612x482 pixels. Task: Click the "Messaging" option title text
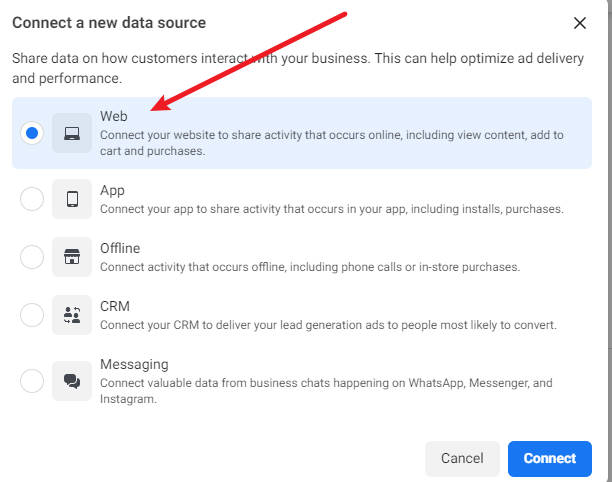point(134,364)
